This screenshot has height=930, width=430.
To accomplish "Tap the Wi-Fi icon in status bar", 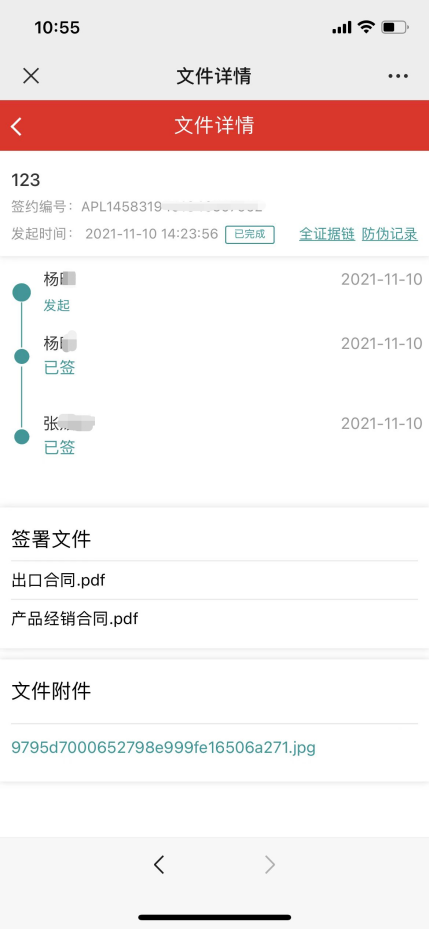I will pyautogui.click(x=367, y=27).
